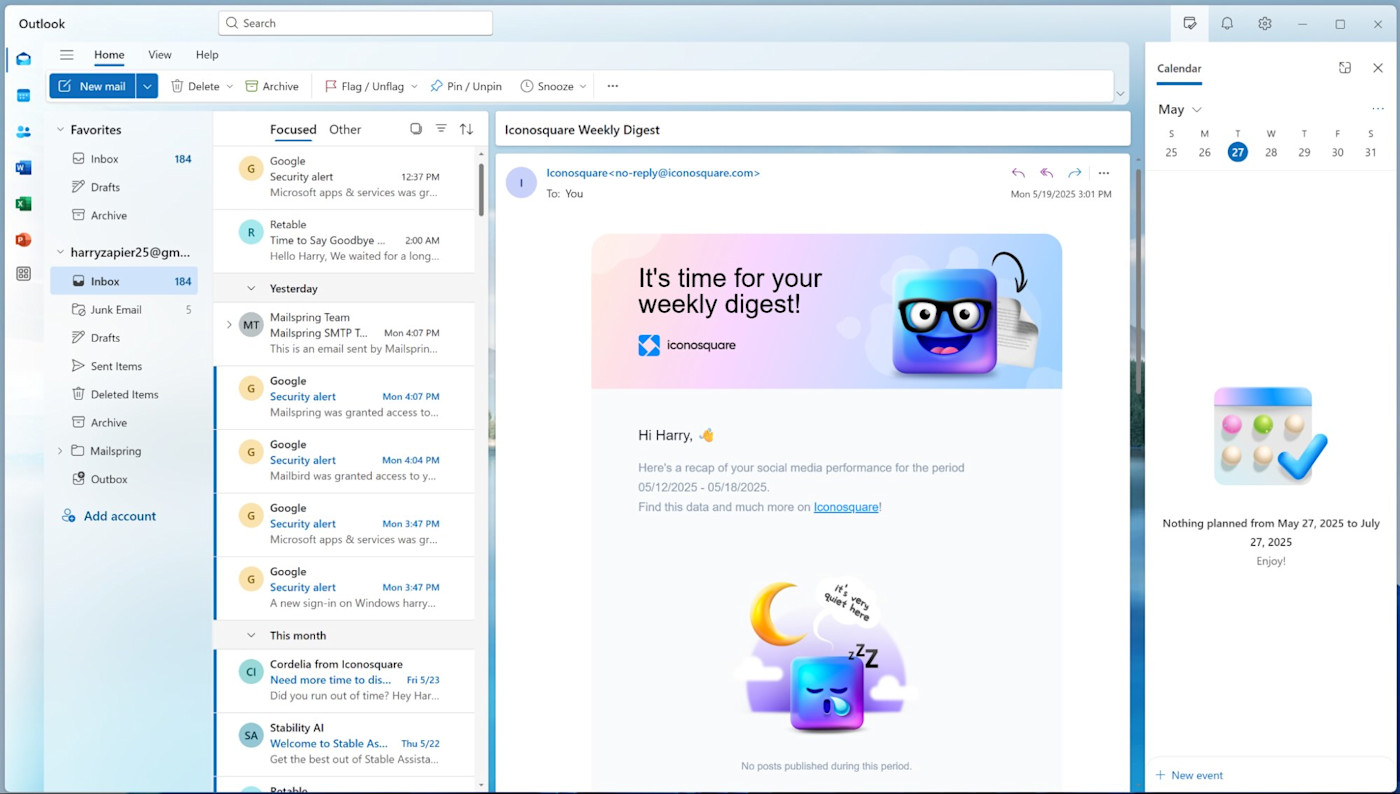Click the Google avatar on 12:37 PM email
The width and height of the screenshot is (1400, 794).
pos(251,168)
